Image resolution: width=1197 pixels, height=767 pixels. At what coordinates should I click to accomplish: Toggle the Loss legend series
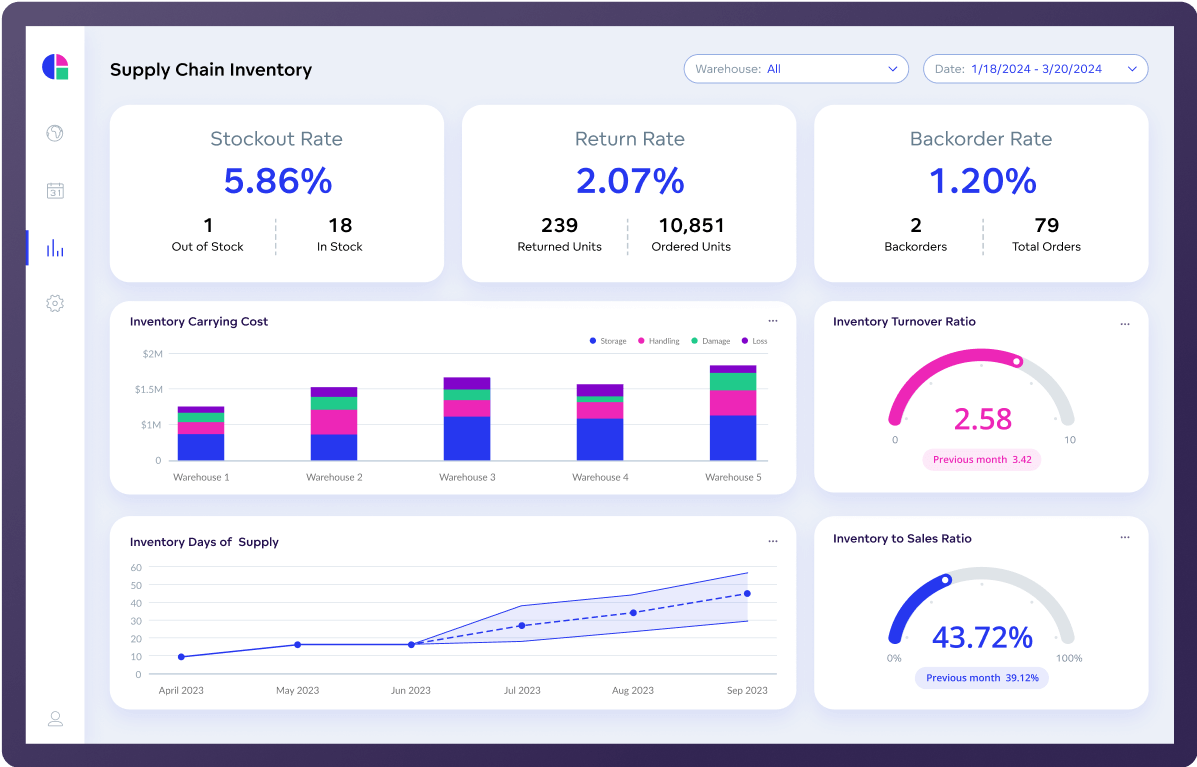tap(754, 341)
